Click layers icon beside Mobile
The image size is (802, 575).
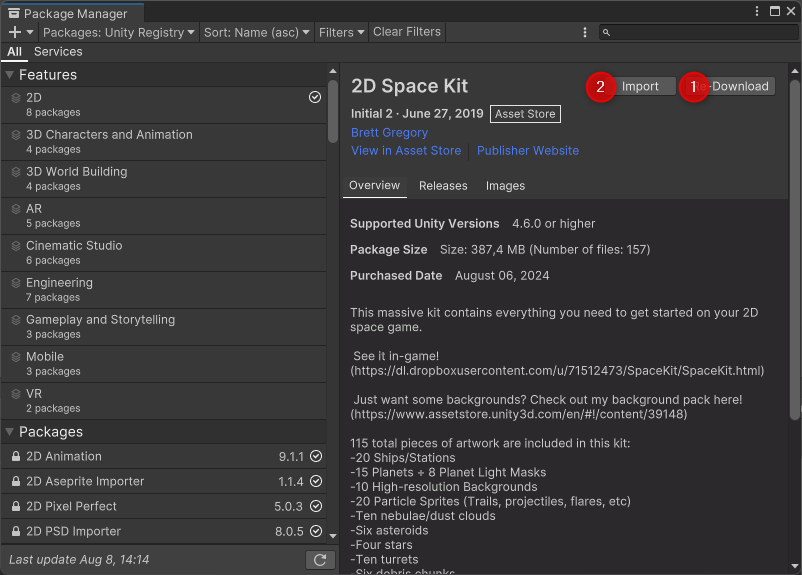point(16,357)
